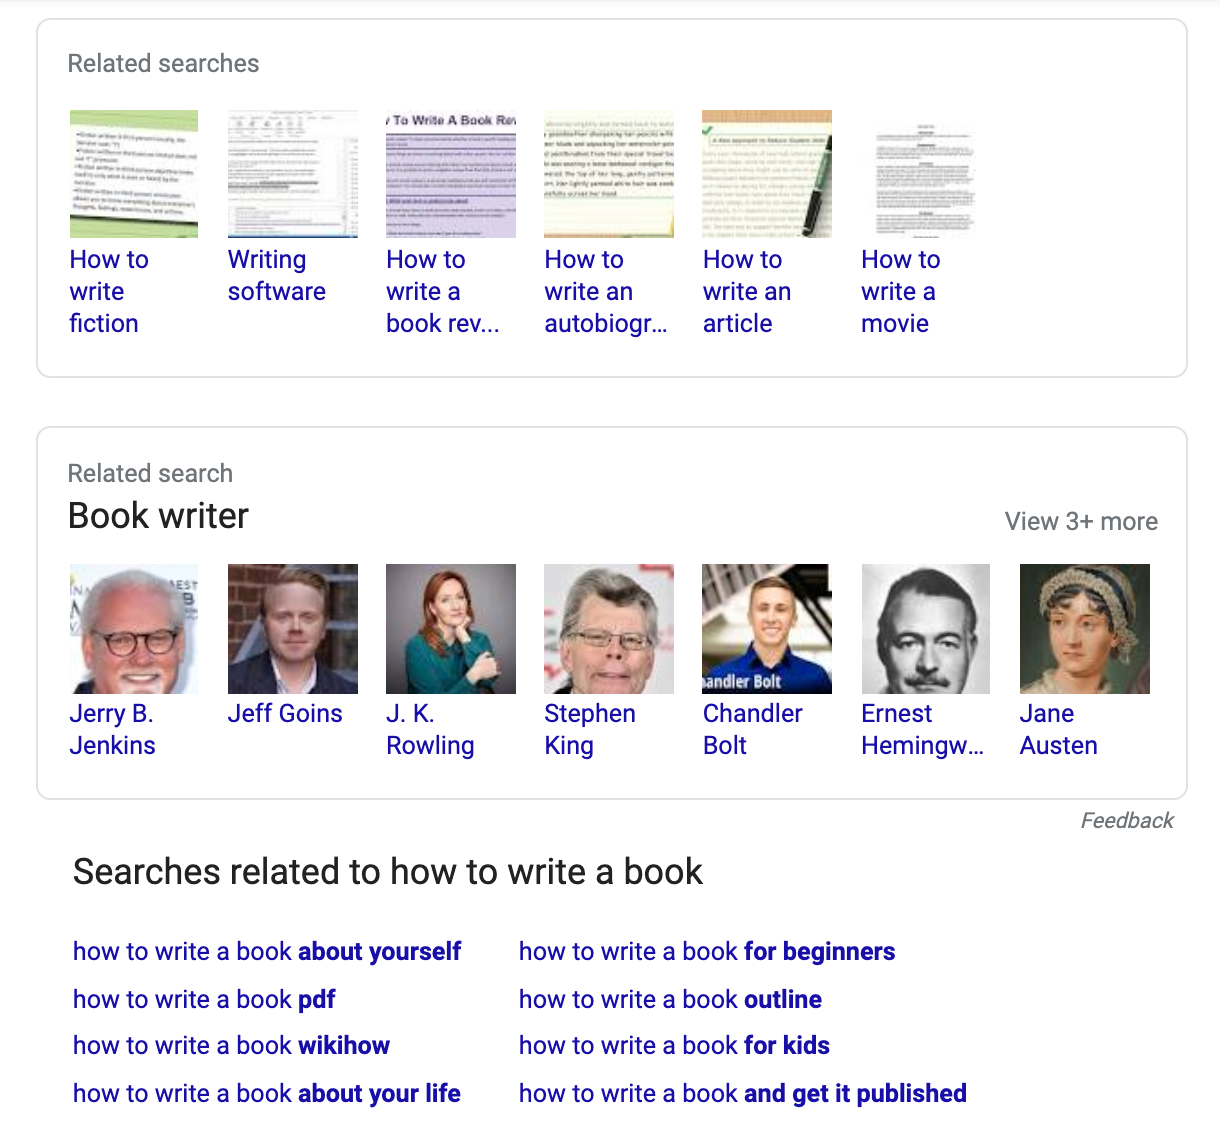Search 'how to write a book about your life'
The height and width of the screenshot is (1132, 1220).
[x=267, y=1093]
